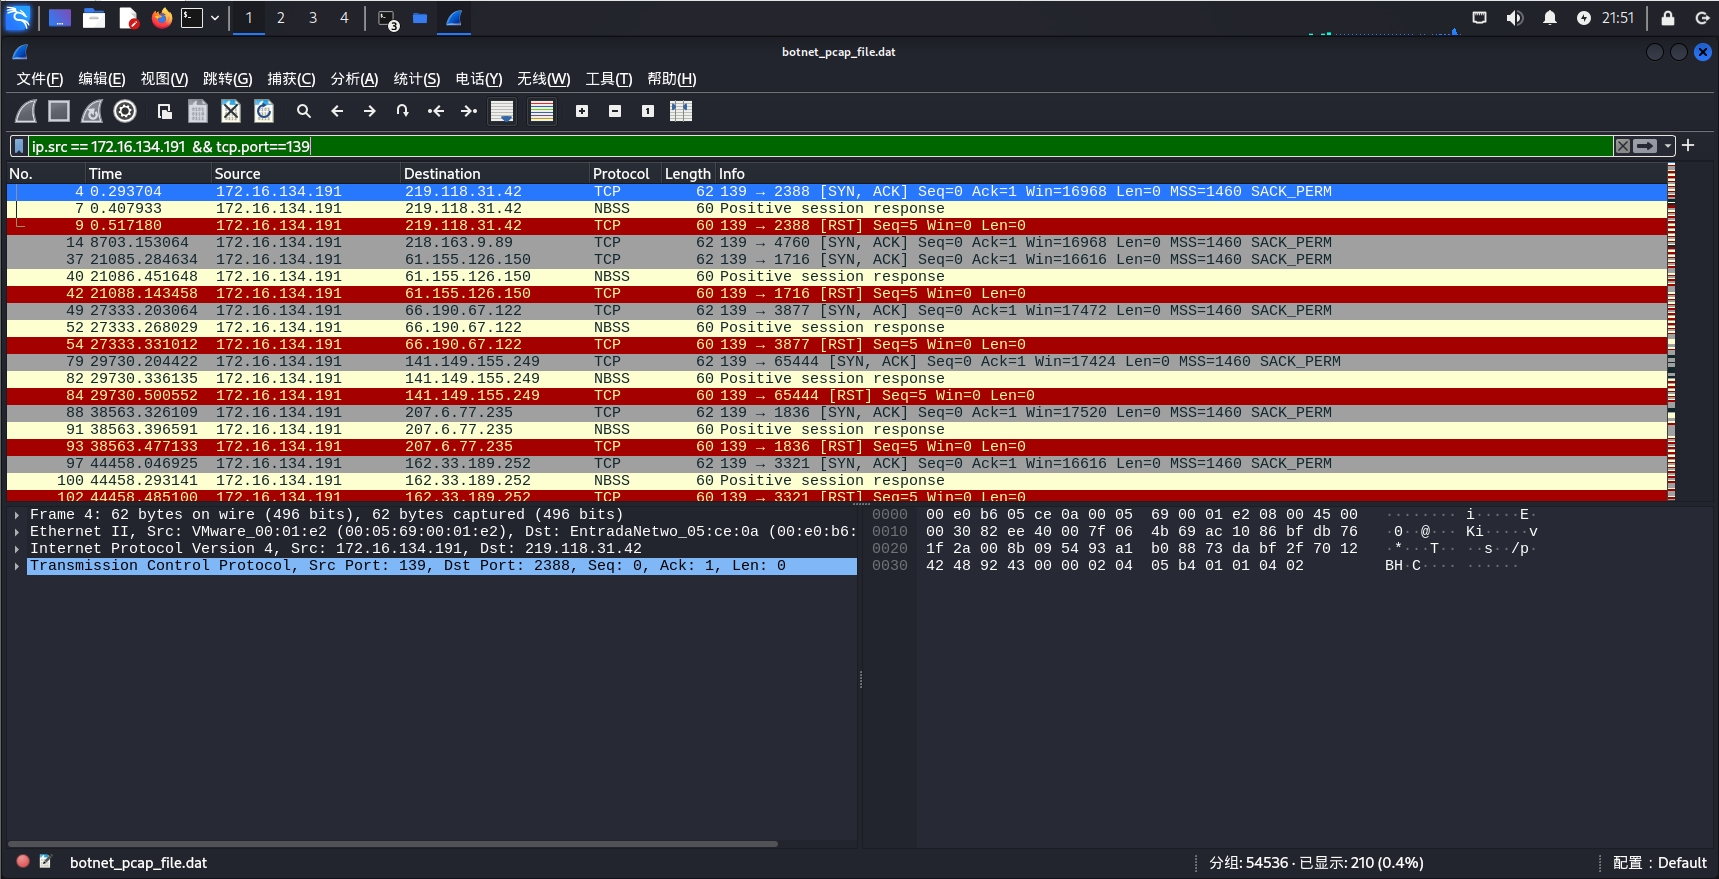Select packet 42 RST row
Viewport: 1719px width, 879px height.
(x=836, y=294)
